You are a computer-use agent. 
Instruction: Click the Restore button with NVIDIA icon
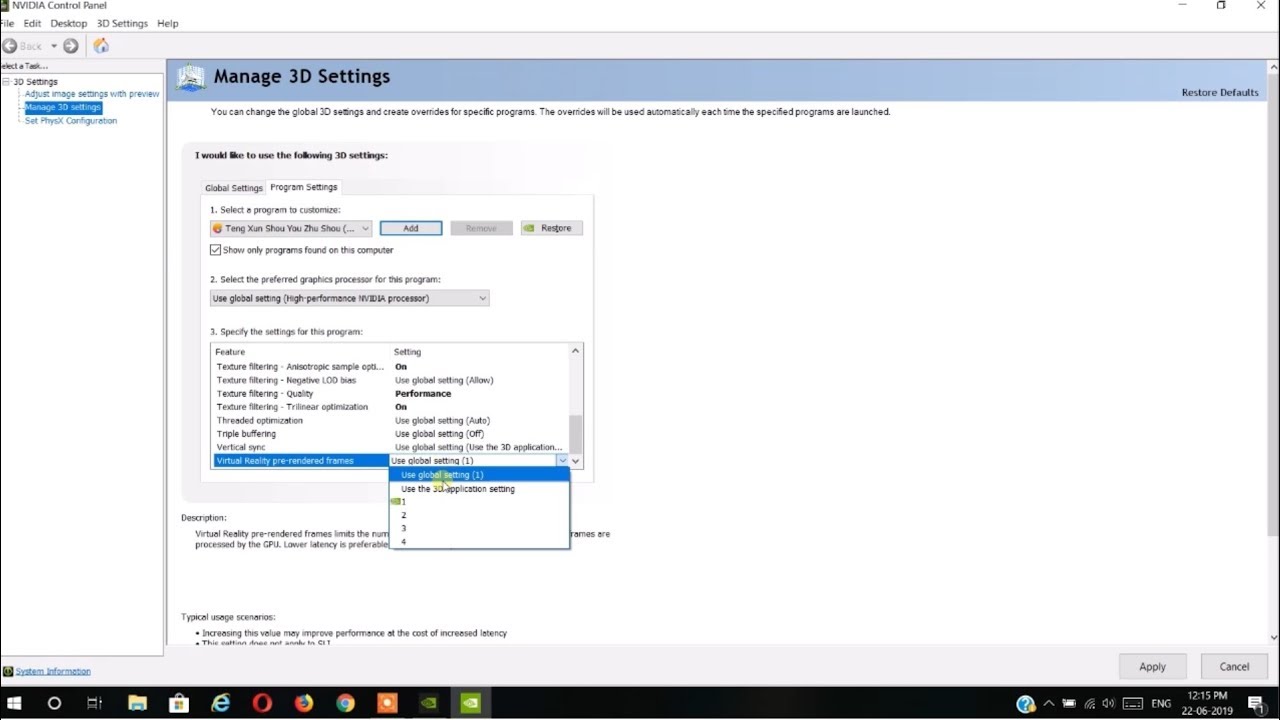point(552,228)
